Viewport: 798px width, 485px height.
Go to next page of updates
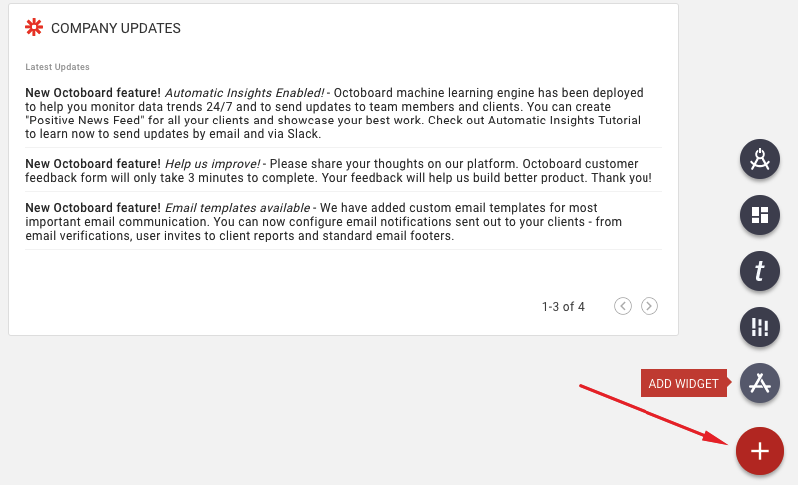tap(649, 306)
